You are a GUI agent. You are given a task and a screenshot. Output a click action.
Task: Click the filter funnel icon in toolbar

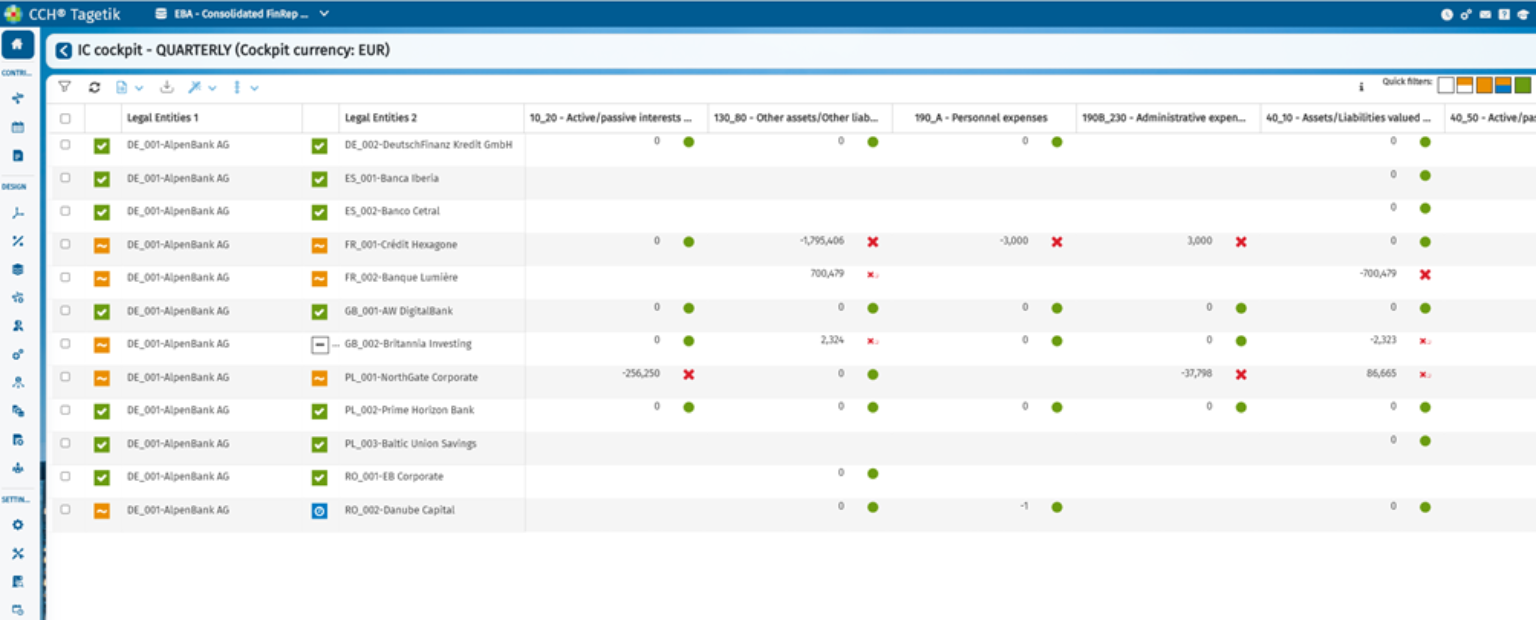[x=65, y=87]
